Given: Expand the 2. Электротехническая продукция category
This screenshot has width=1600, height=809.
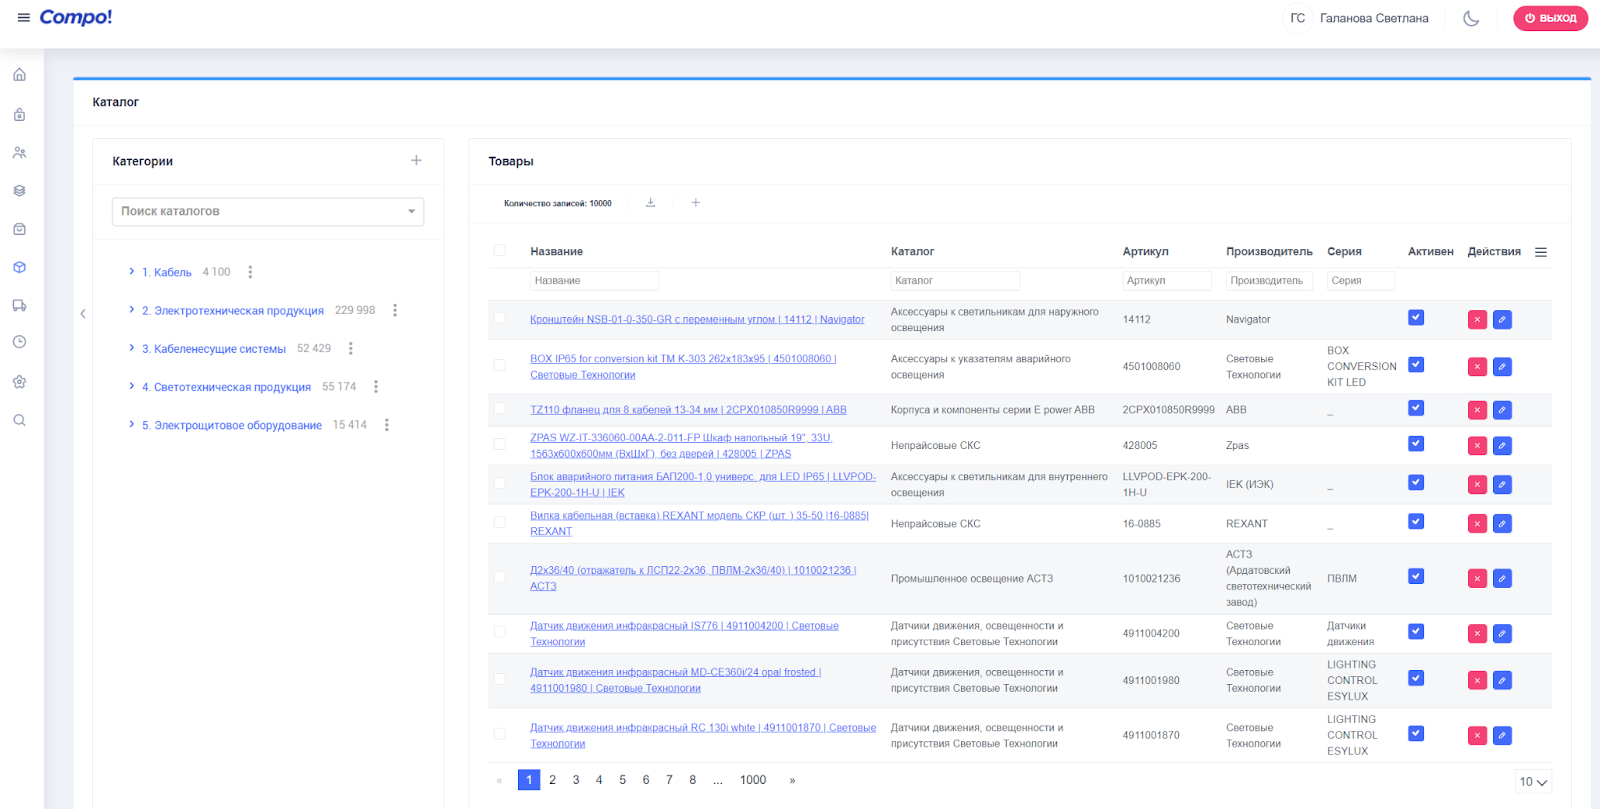Looking at the screenshot, I should pyautogui.click(x=131, y=310).
